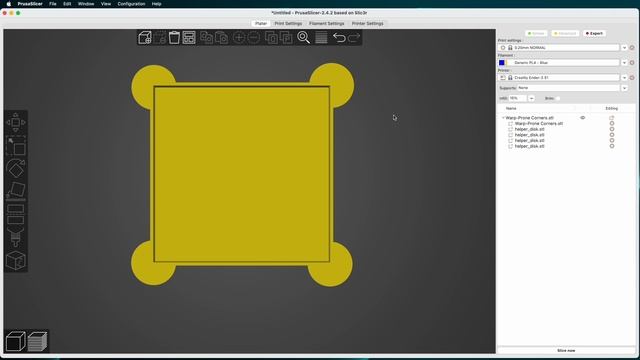Open the Configuration menu
Viewport: 640px width, 360px height.
(x=131, y=4)
